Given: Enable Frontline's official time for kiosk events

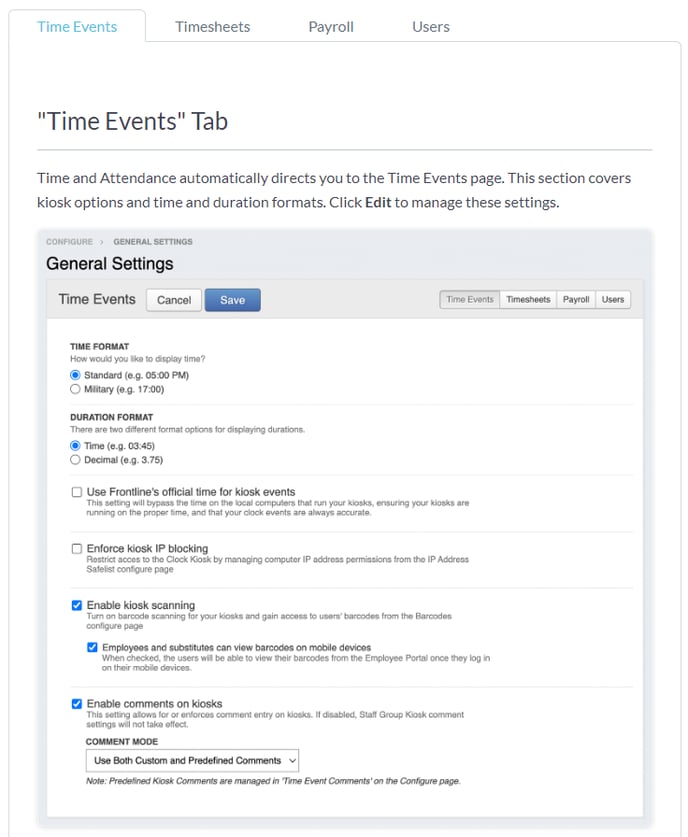Looking at the screenshot, I should tap(77, 492).
